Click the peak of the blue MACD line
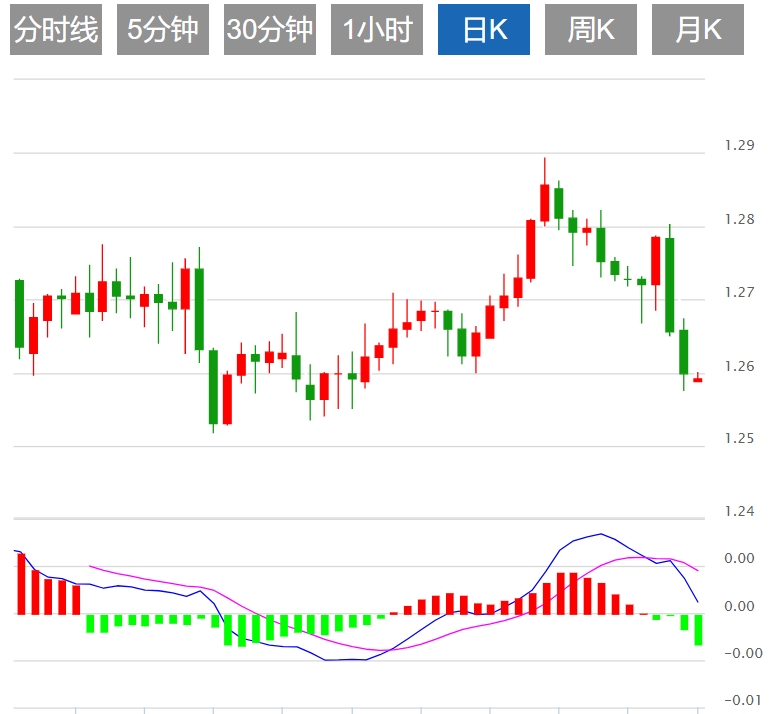The height and width of the screenshot is (714, 777). pyautogui.click(x=601, y=534)
